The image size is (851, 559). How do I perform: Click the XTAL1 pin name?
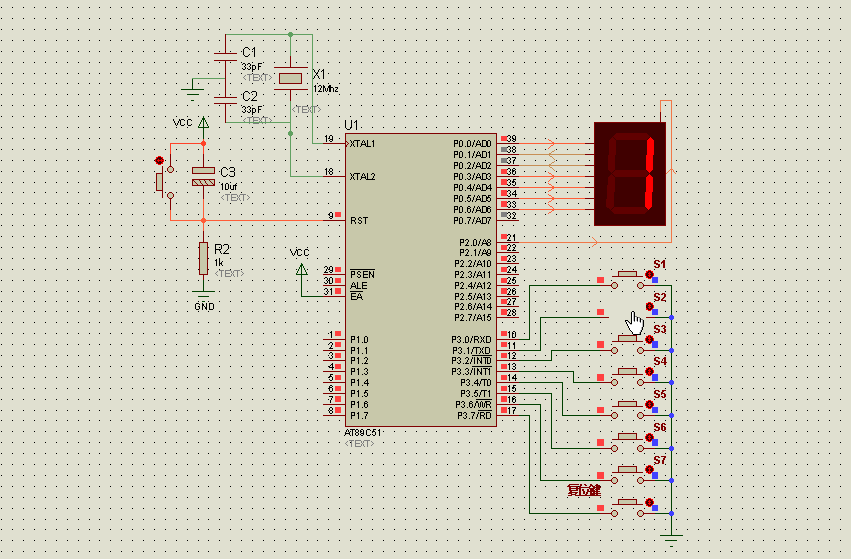pos(362,144)
